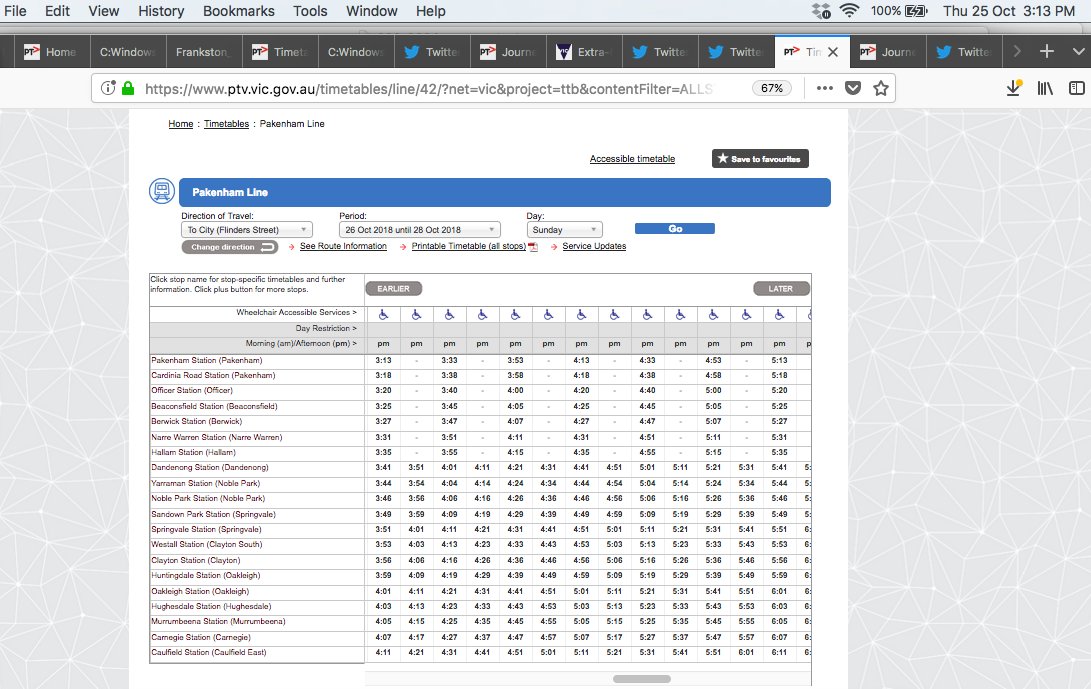The image size is (1091, 689).
Task: Open Officer Station (Officer) stop timetable
Action: 191,390
